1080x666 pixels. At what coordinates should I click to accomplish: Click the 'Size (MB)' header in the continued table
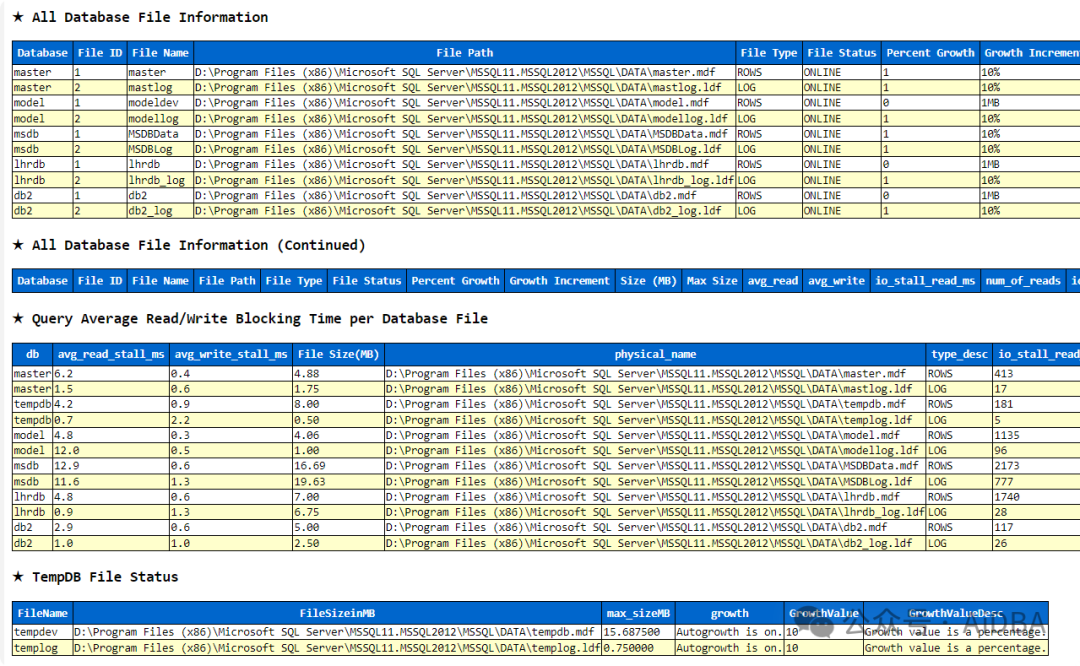click(648, 281)
